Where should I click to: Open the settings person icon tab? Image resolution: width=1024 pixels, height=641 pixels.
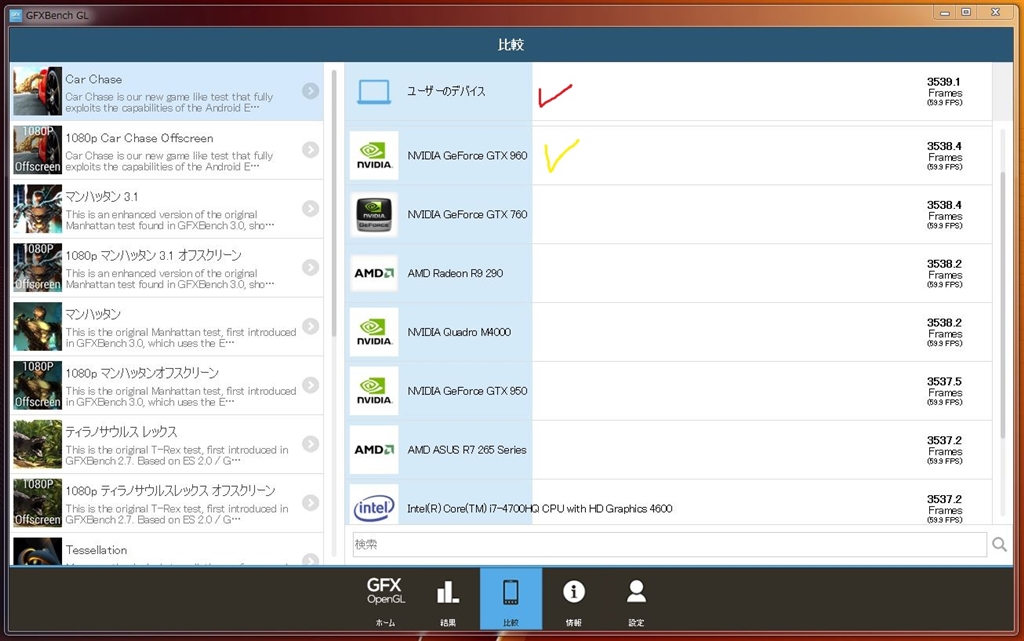pos(636,599)
